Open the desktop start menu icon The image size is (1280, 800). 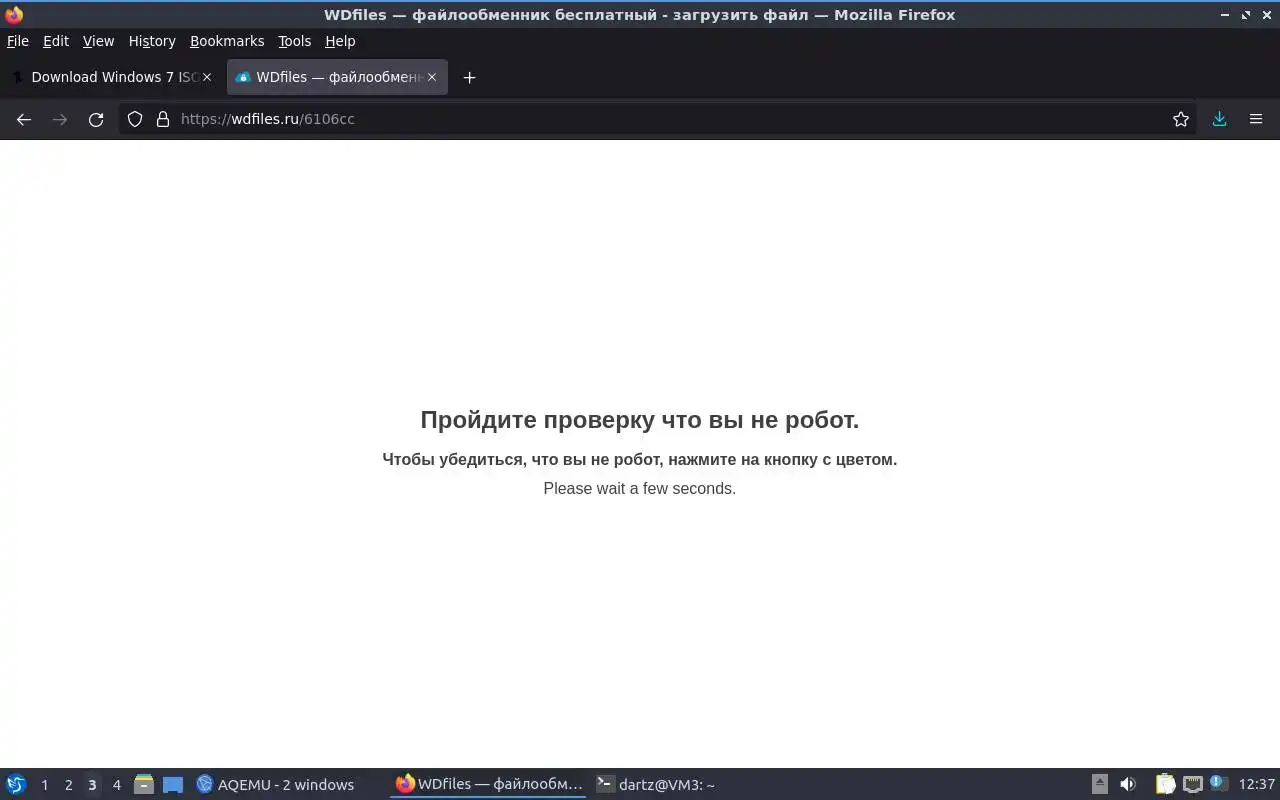pyautogui.click(x=16, y=784)
